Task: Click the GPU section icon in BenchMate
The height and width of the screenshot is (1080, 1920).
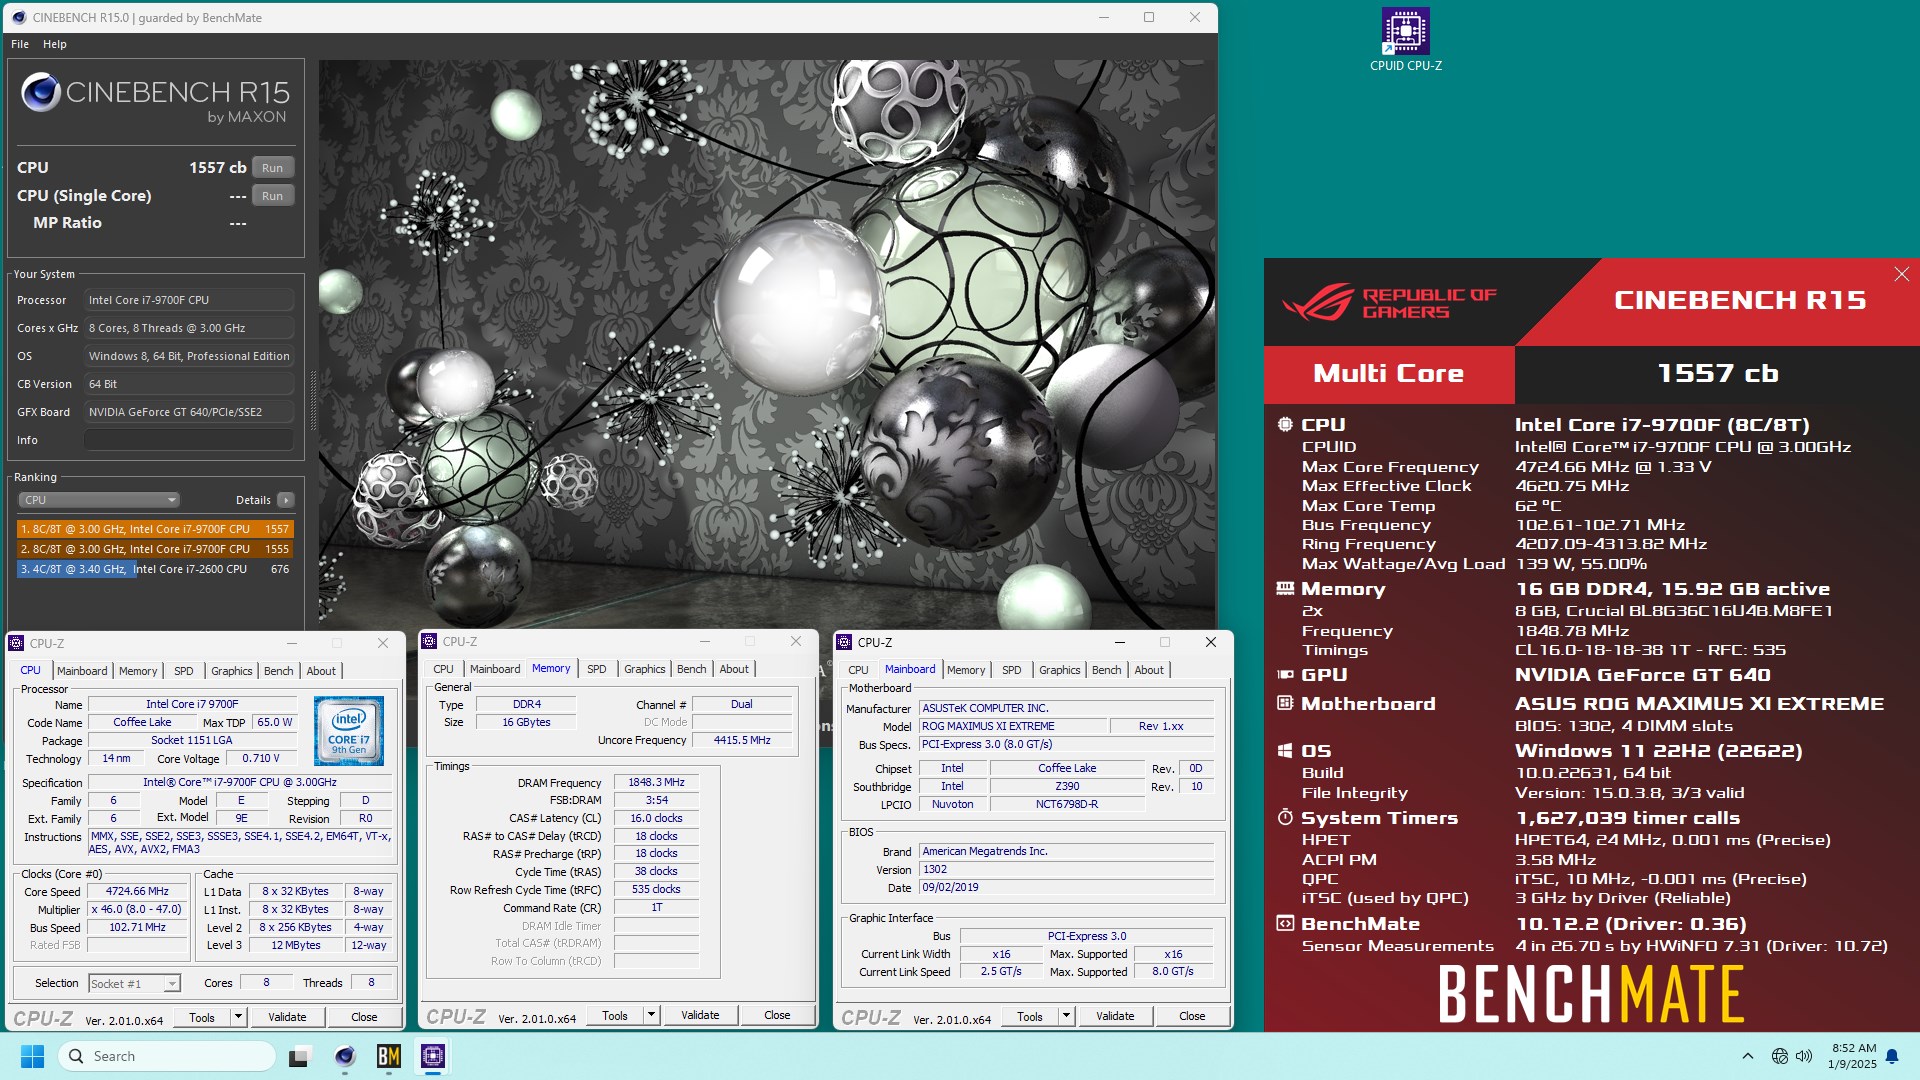Action: click(x=1285, y=675)
